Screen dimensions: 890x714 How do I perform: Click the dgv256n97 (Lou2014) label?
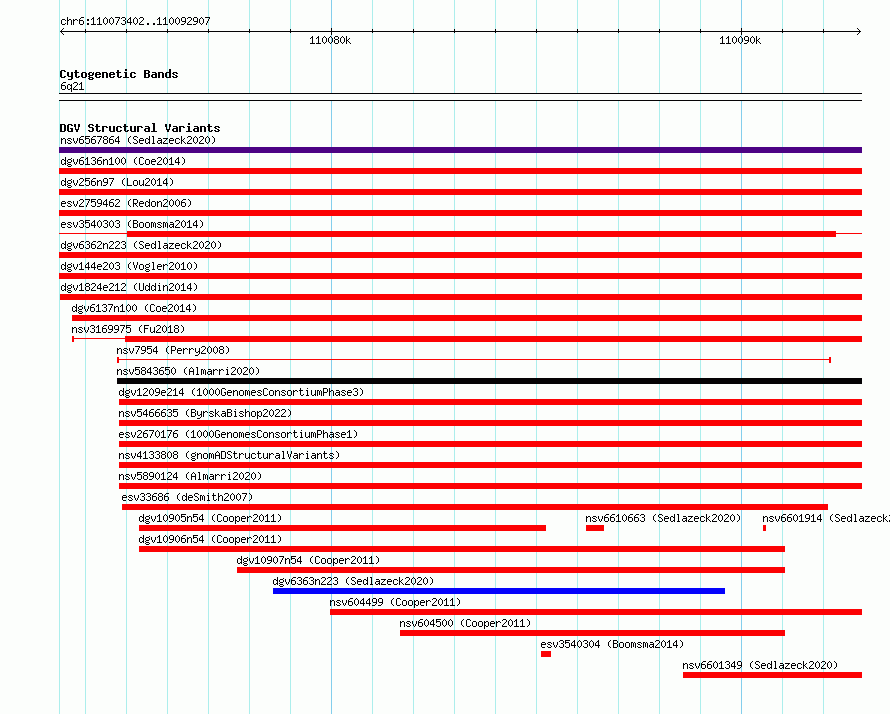pyautogui.click(x=117, y=182)
